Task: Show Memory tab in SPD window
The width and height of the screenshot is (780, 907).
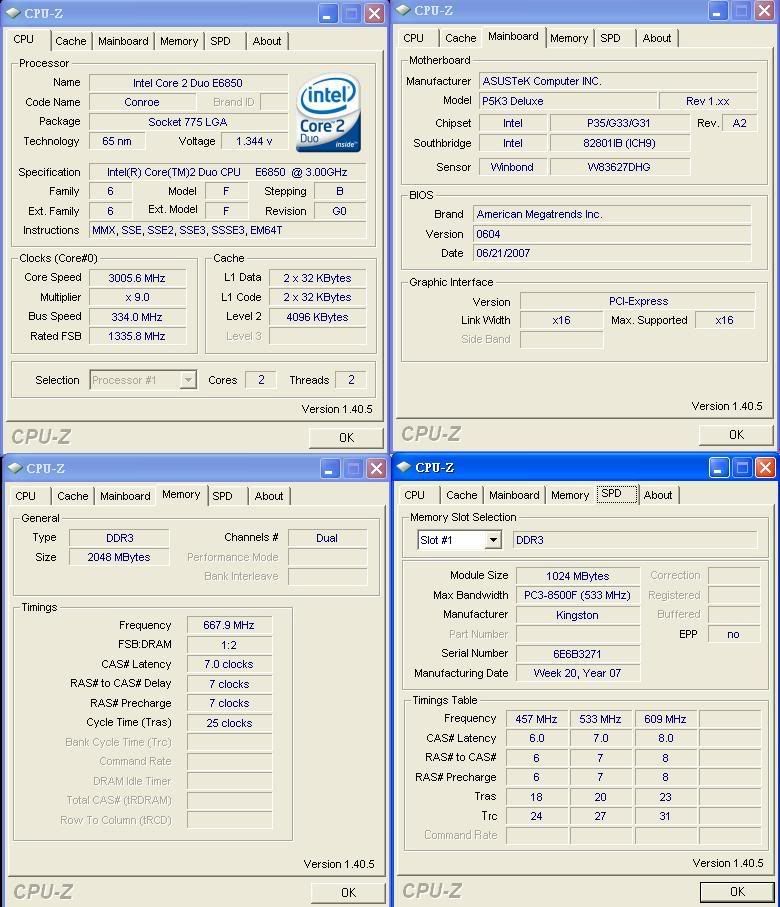Action: pos(570,495)
